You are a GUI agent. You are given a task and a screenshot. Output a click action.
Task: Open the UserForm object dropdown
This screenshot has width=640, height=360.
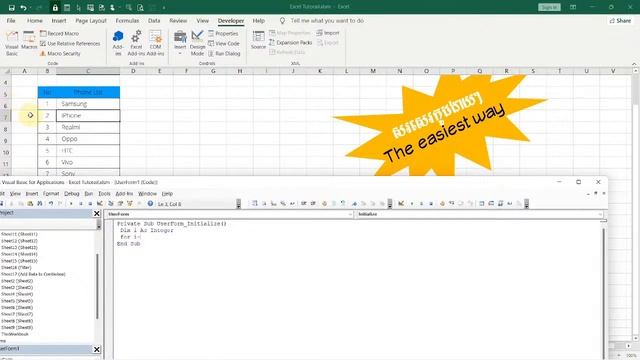[x=350, y=214]
